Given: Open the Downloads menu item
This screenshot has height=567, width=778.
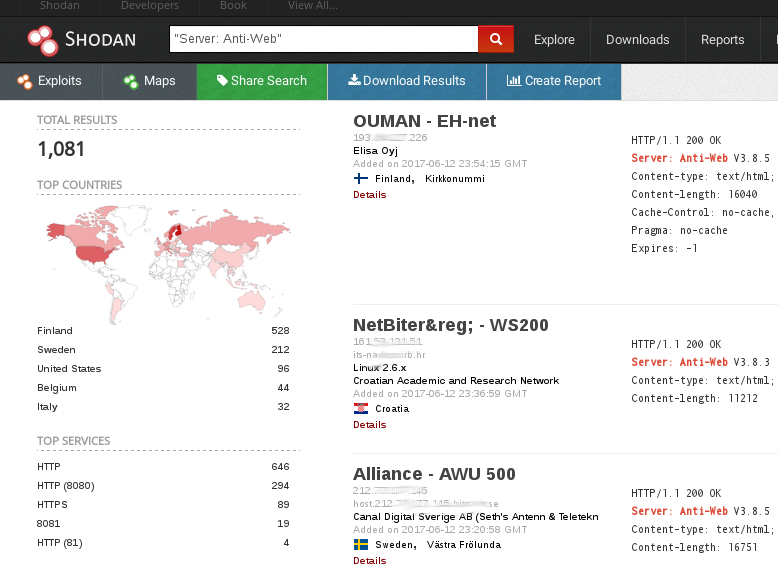Looking at the screenshot, I should click(638, 40).
